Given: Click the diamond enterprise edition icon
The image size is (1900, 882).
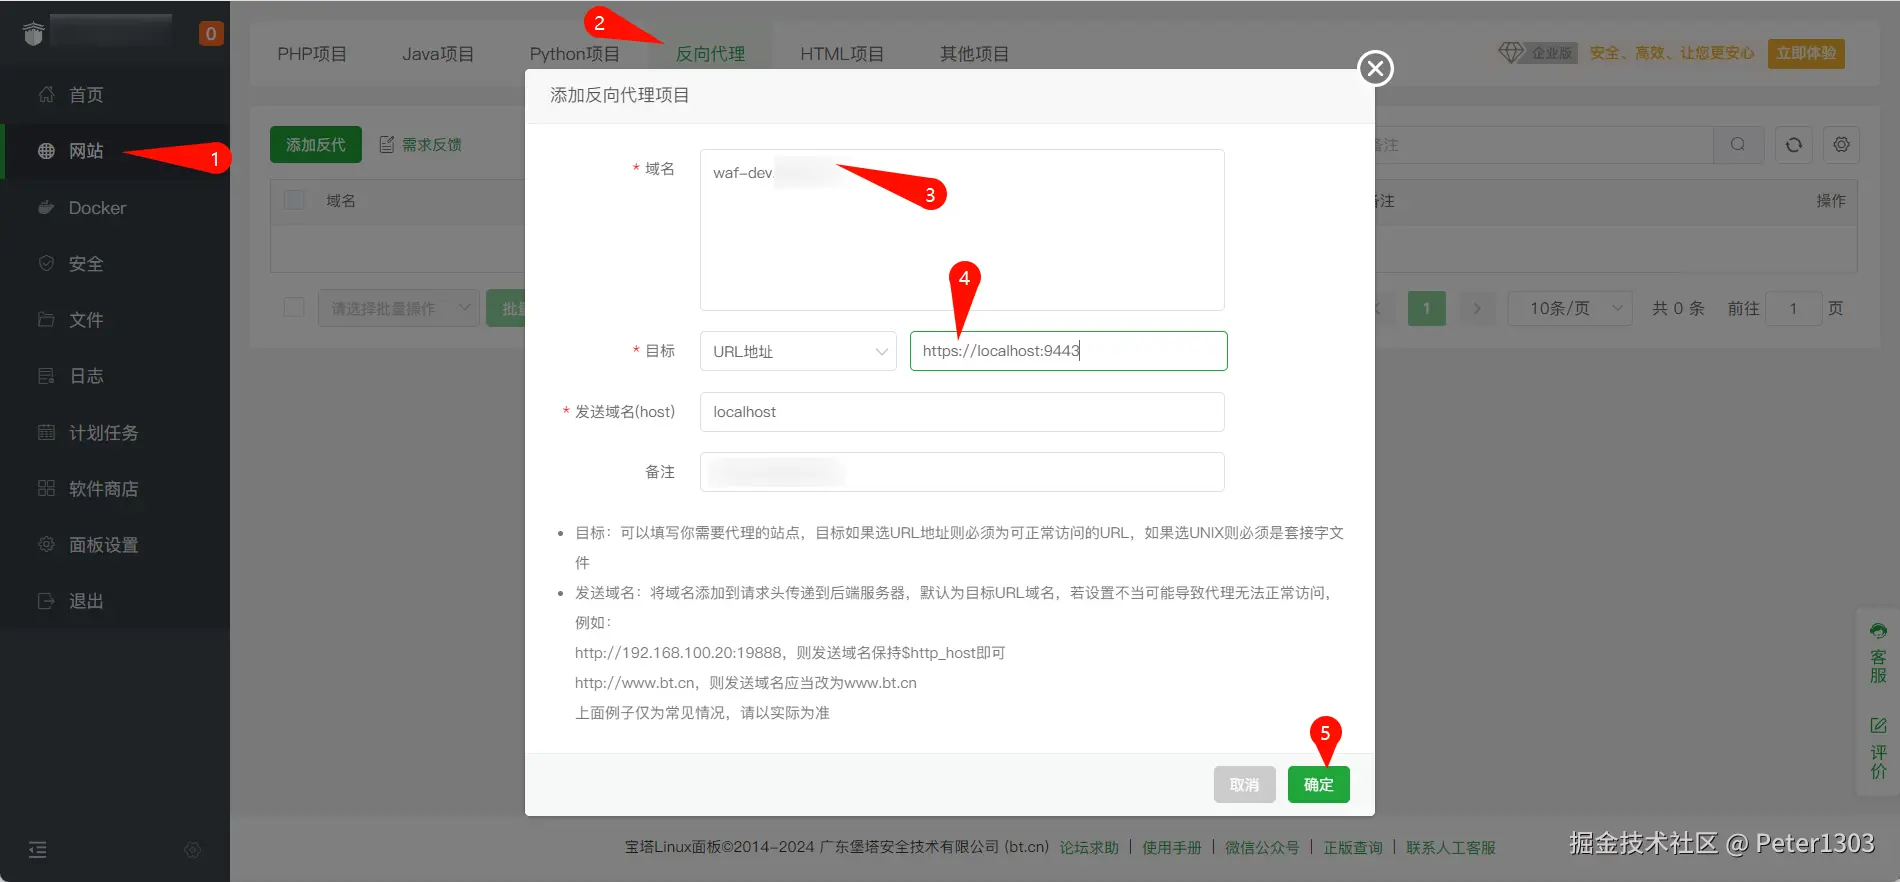Looking at the screenshot, I should point(1510,52).
